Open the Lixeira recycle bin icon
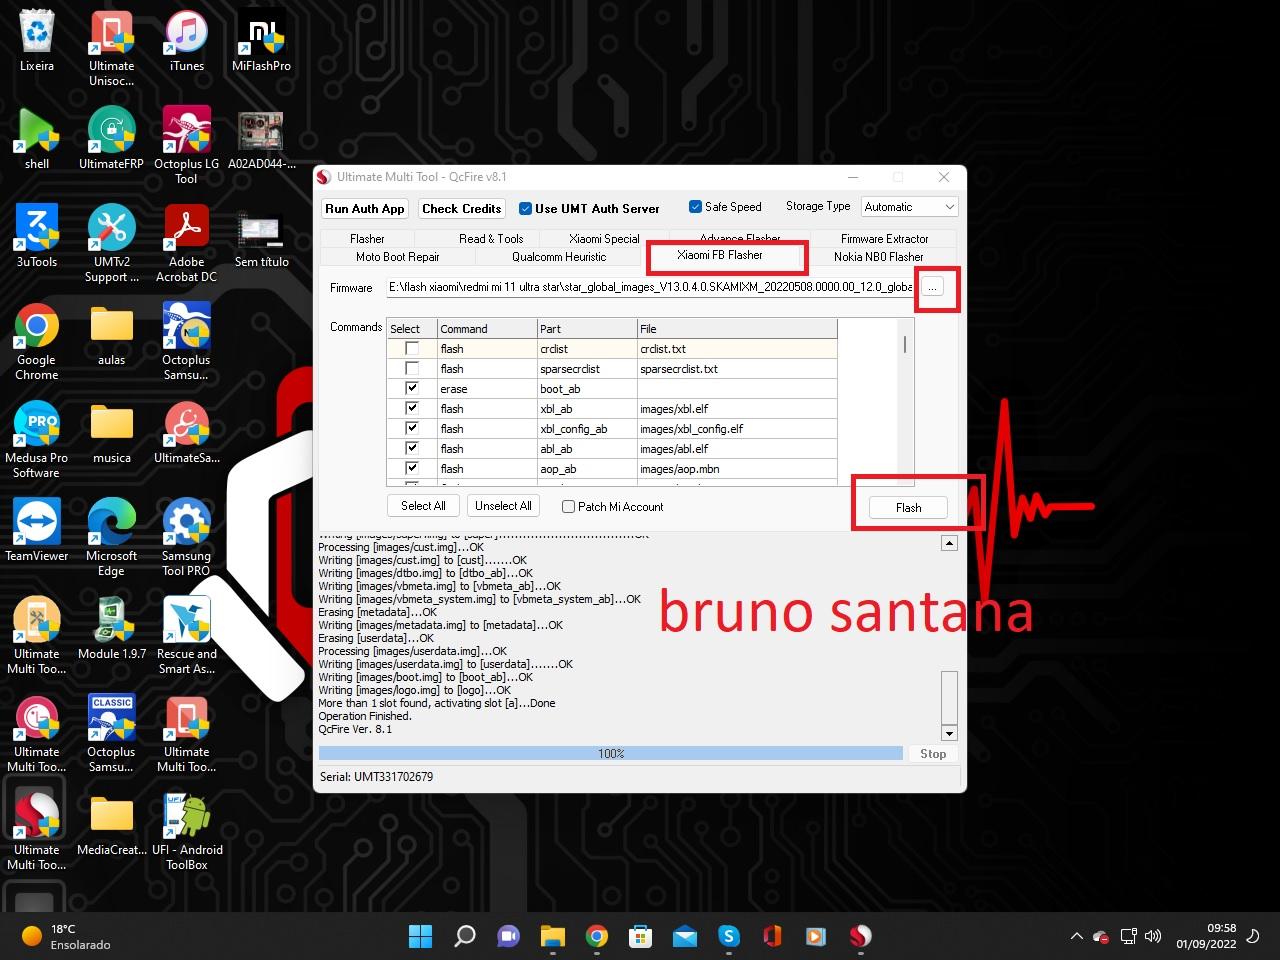1280x960 pixels. point(37,40)
